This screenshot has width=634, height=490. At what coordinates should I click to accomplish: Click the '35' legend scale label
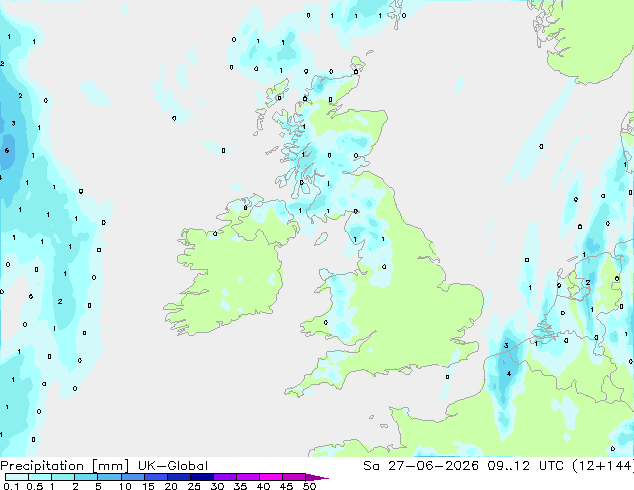[x=240, y=486]
